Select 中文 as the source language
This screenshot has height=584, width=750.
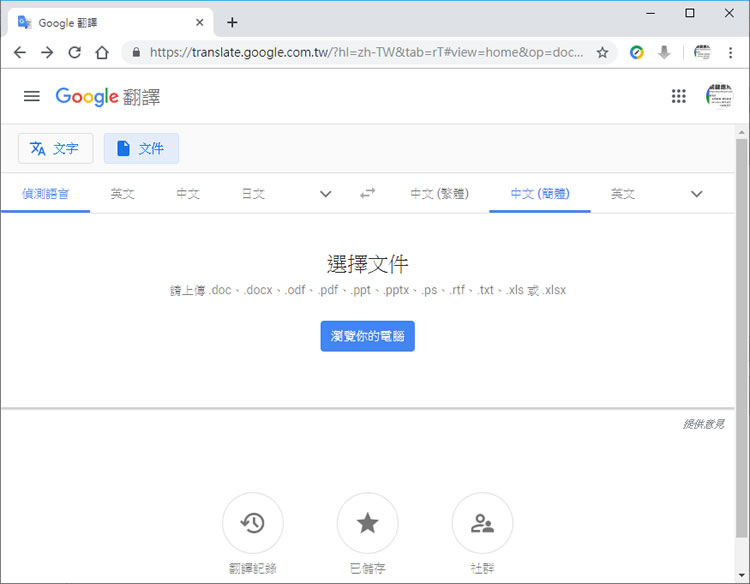point(188,194)
